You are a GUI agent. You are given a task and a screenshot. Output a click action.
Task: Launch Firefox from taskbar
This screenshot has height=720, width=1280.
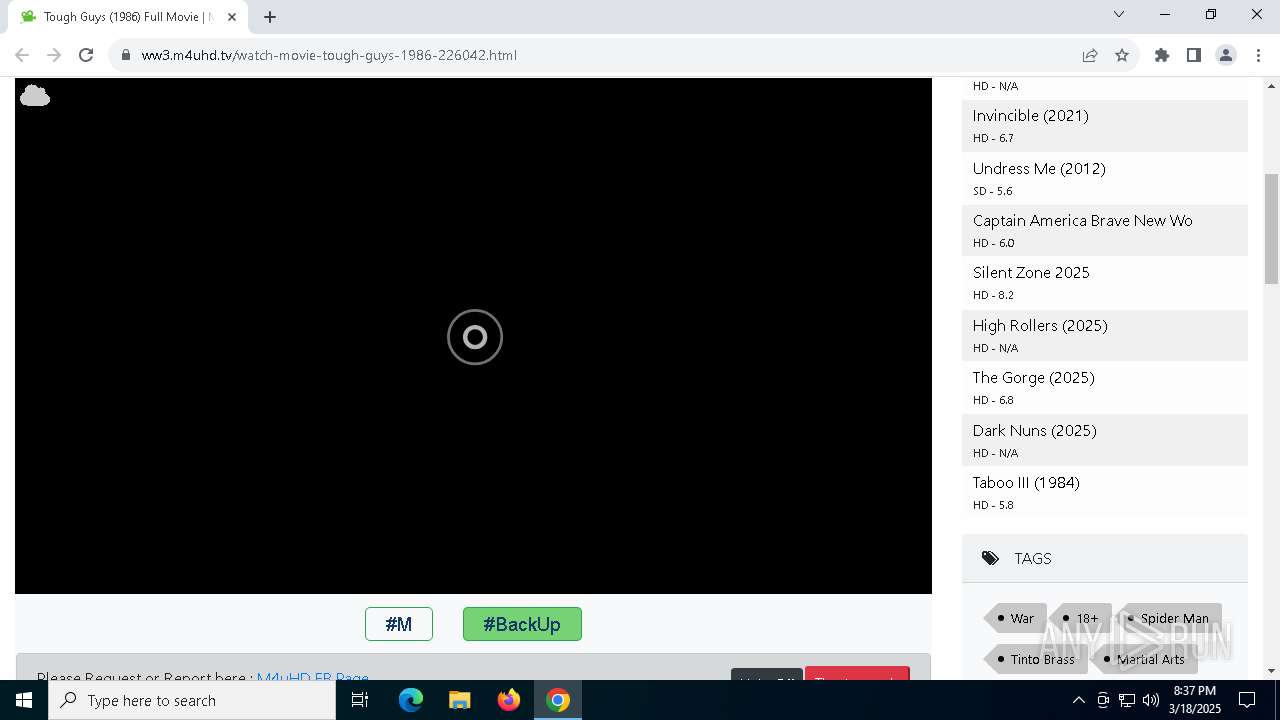[x=509, y=700]
